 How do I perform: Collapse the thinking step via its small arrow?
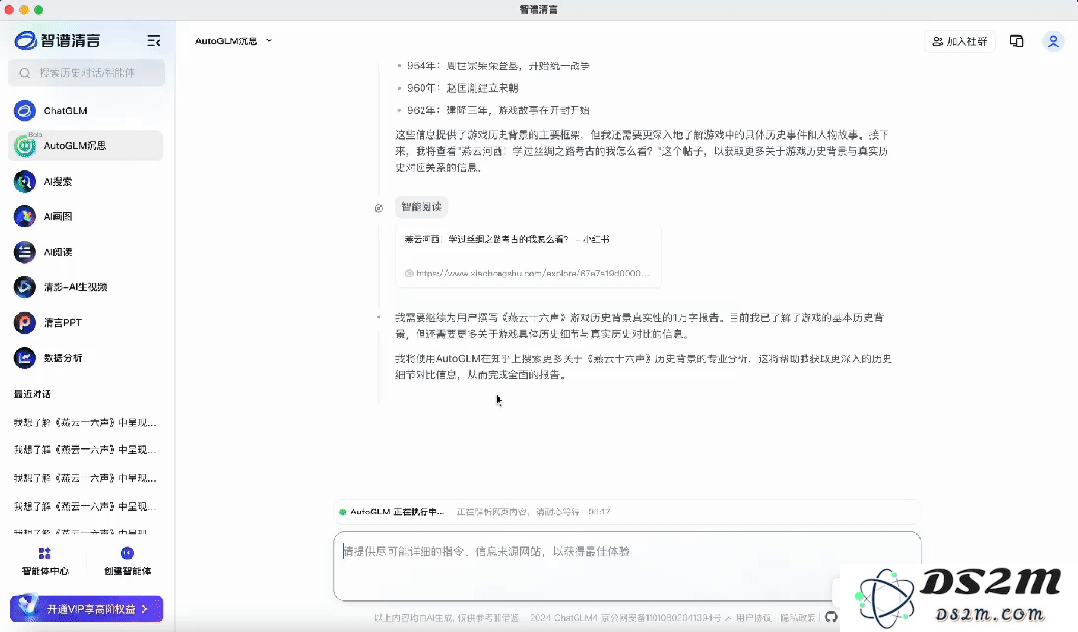(x=379, y=317)
